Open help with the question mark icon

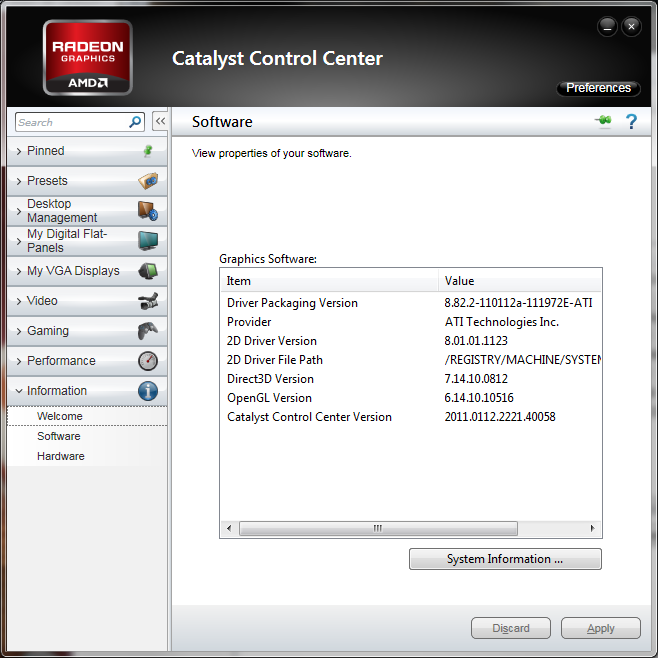click(631, 122)
